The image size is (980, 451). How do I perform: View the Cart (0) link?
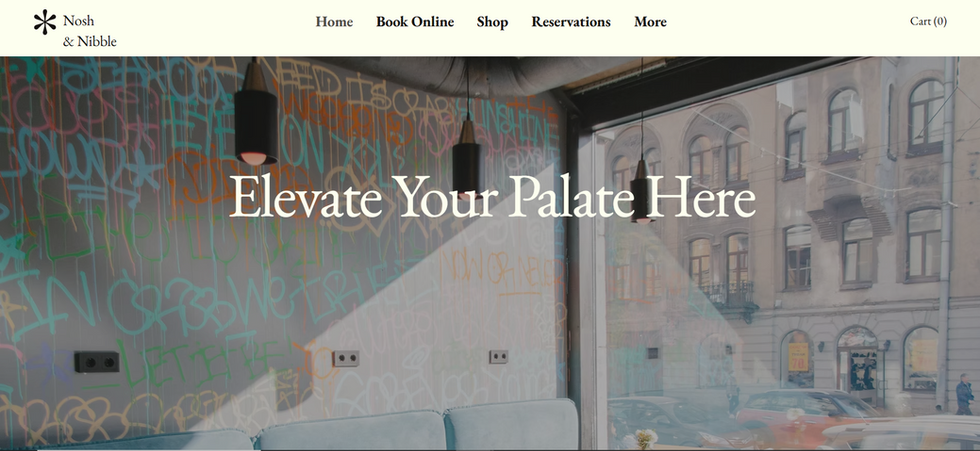[x=928, y=21]
